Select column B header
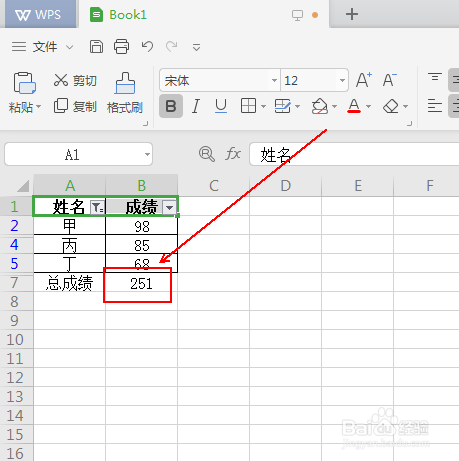The image size is (459, 461). click(142, 186)
